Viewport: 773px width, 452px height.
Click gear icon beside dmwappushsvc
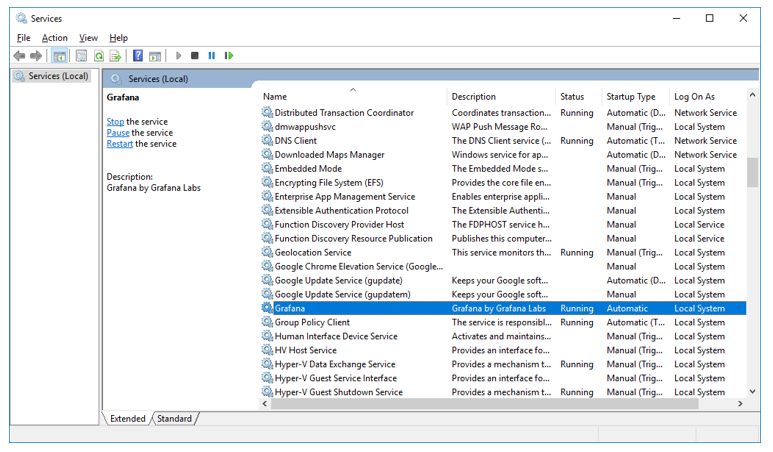coord(267,127)
